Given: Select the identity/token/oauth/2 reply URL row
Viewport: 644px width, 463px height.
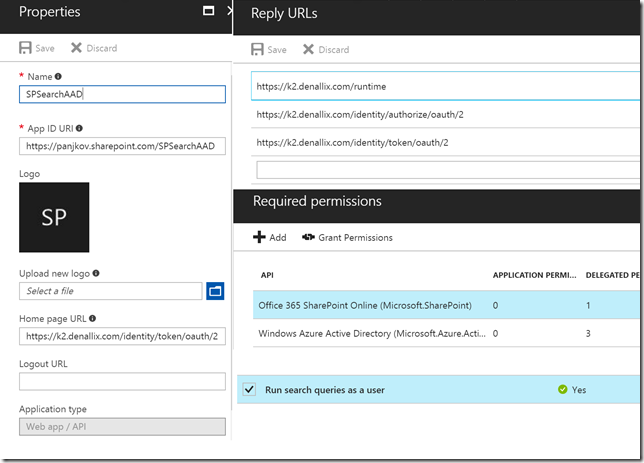Looking at the screenshot, I should click(446, 142).
